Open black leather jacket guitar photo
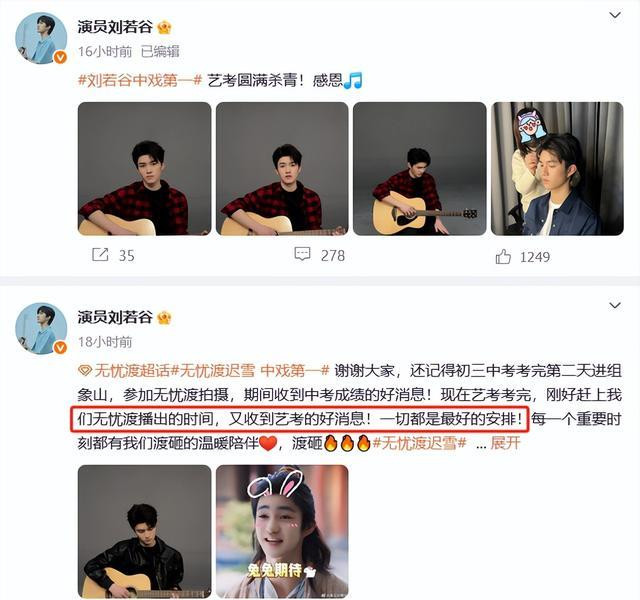This screenshot has height=600, width=640. pyautogui.click(x=144, y=531)
